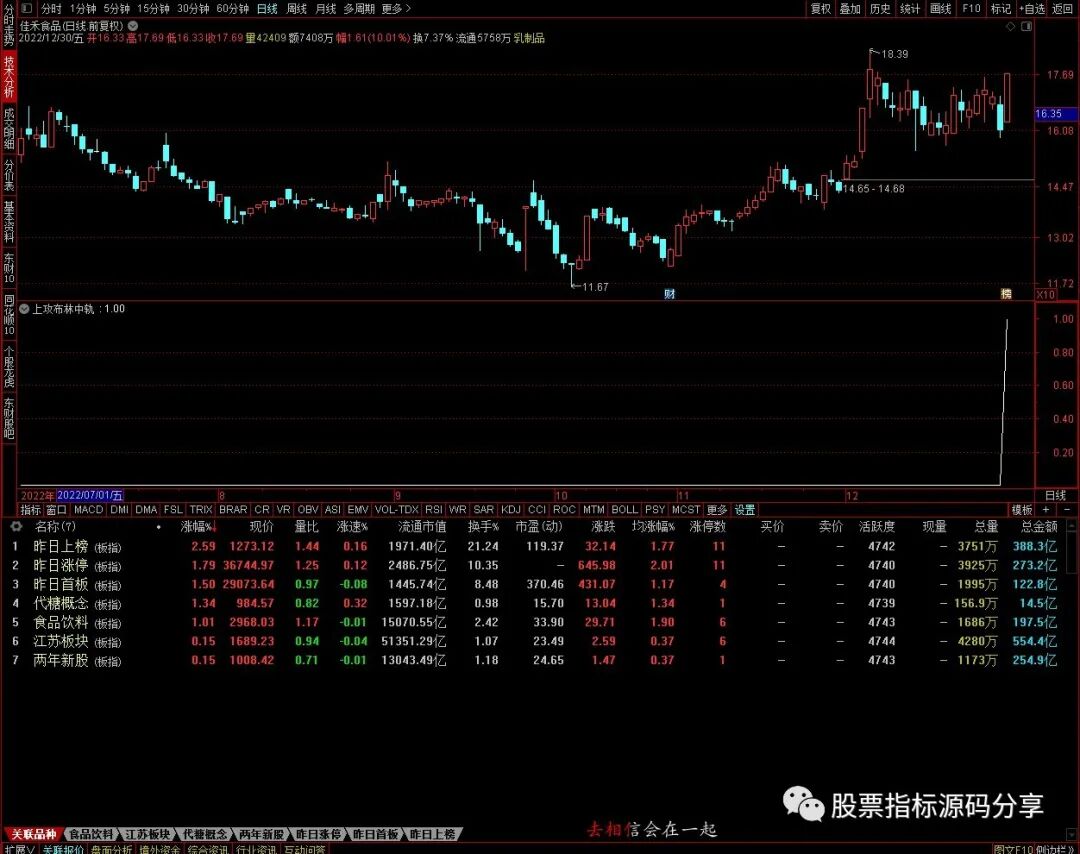Open the 综合资讯 bottom tab
Image resolution: width=1080 pixels, height=854 pixels.
click(207, 849)
